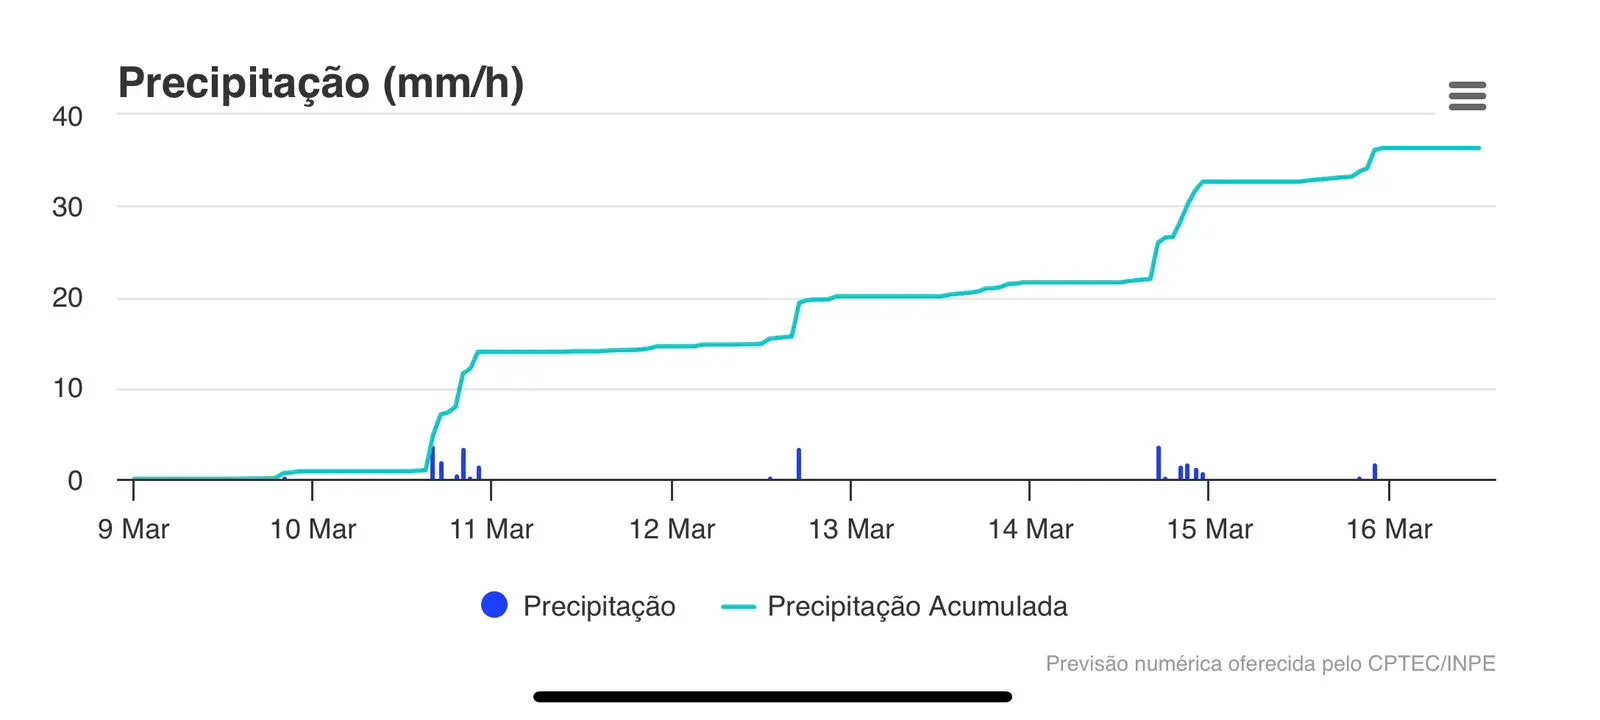Click the teal Precipitação Acumulada legend line symbol
The height and width of the screenshot is (720, 1600).
(x=738, y=606)
